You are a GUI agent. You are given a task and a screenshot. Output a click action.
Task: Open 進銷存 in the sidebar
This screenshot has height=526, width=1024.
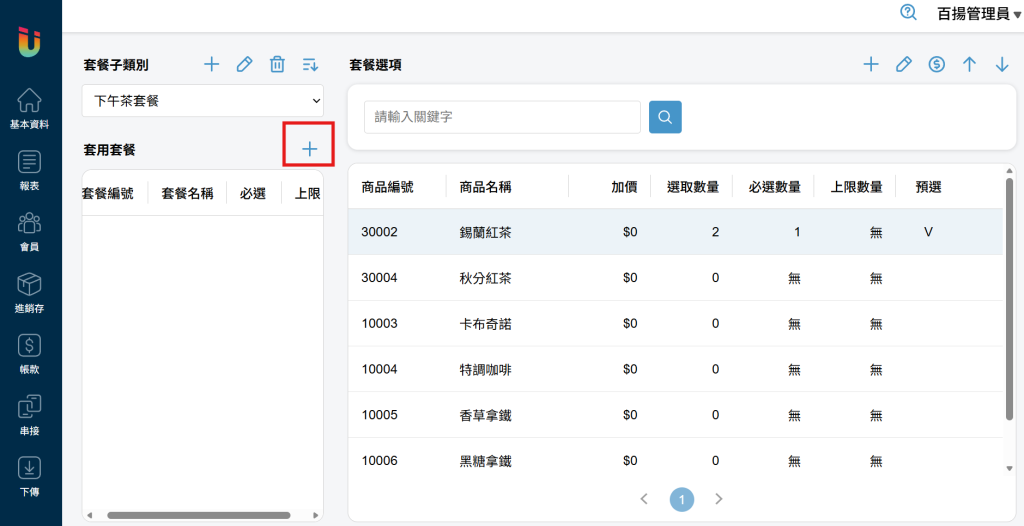pos(30,293)
